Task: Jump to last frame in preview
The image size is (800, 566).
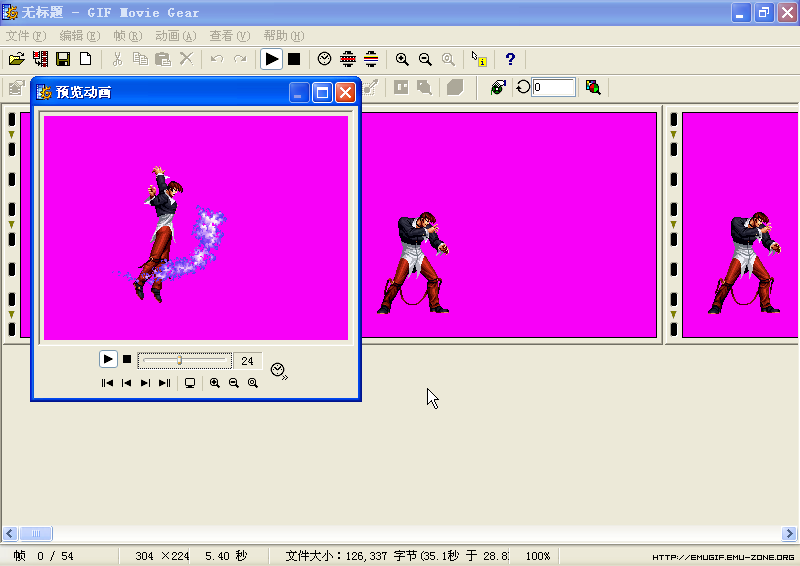Action: (x=164, y=383)
